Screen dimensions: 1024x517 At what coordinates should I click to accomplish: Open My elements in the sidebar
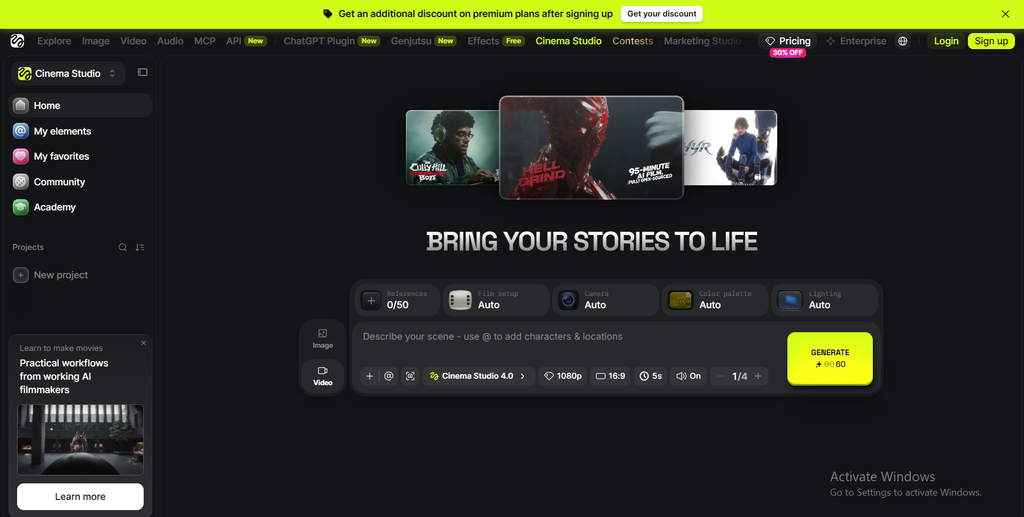pyautogui.click(x=80, y=131)
